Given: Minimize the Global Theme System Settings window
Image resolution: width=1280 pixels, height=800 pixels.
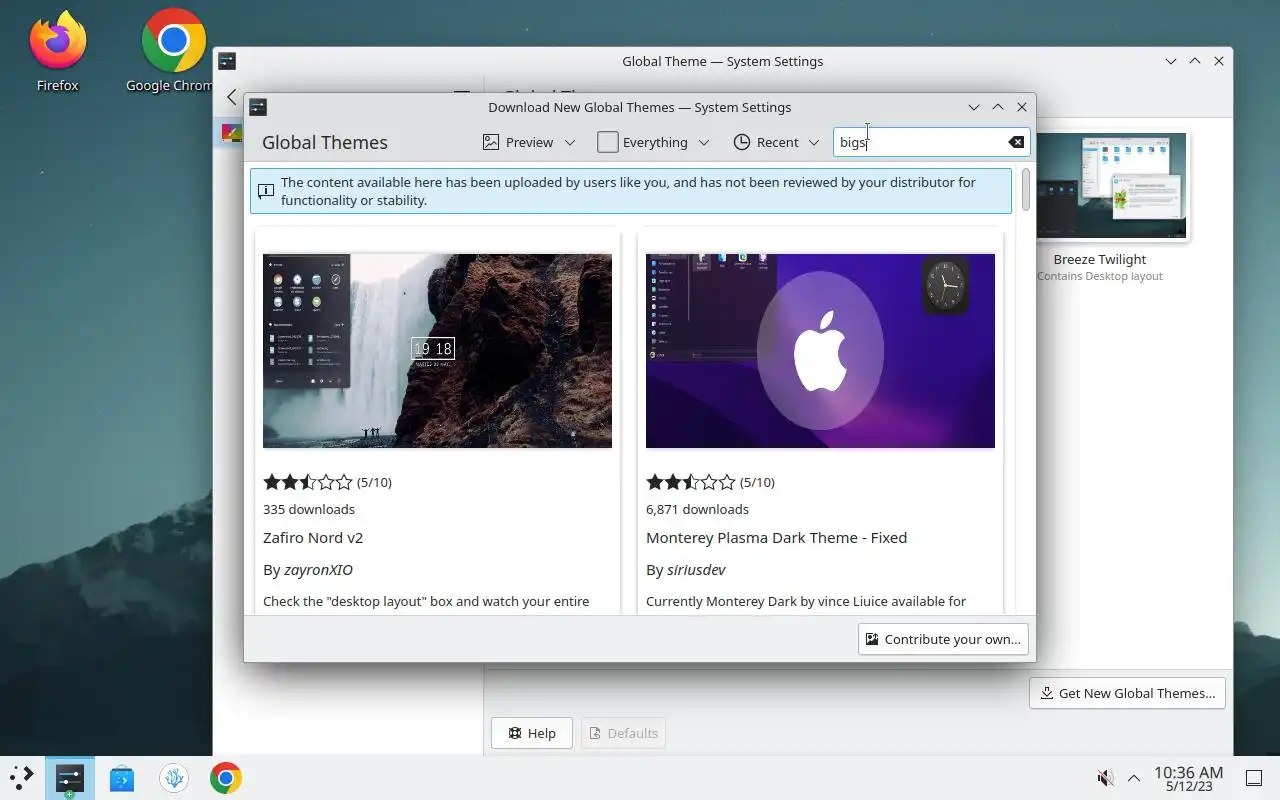Looking at the screenshot, I should tap(1171, 61).
